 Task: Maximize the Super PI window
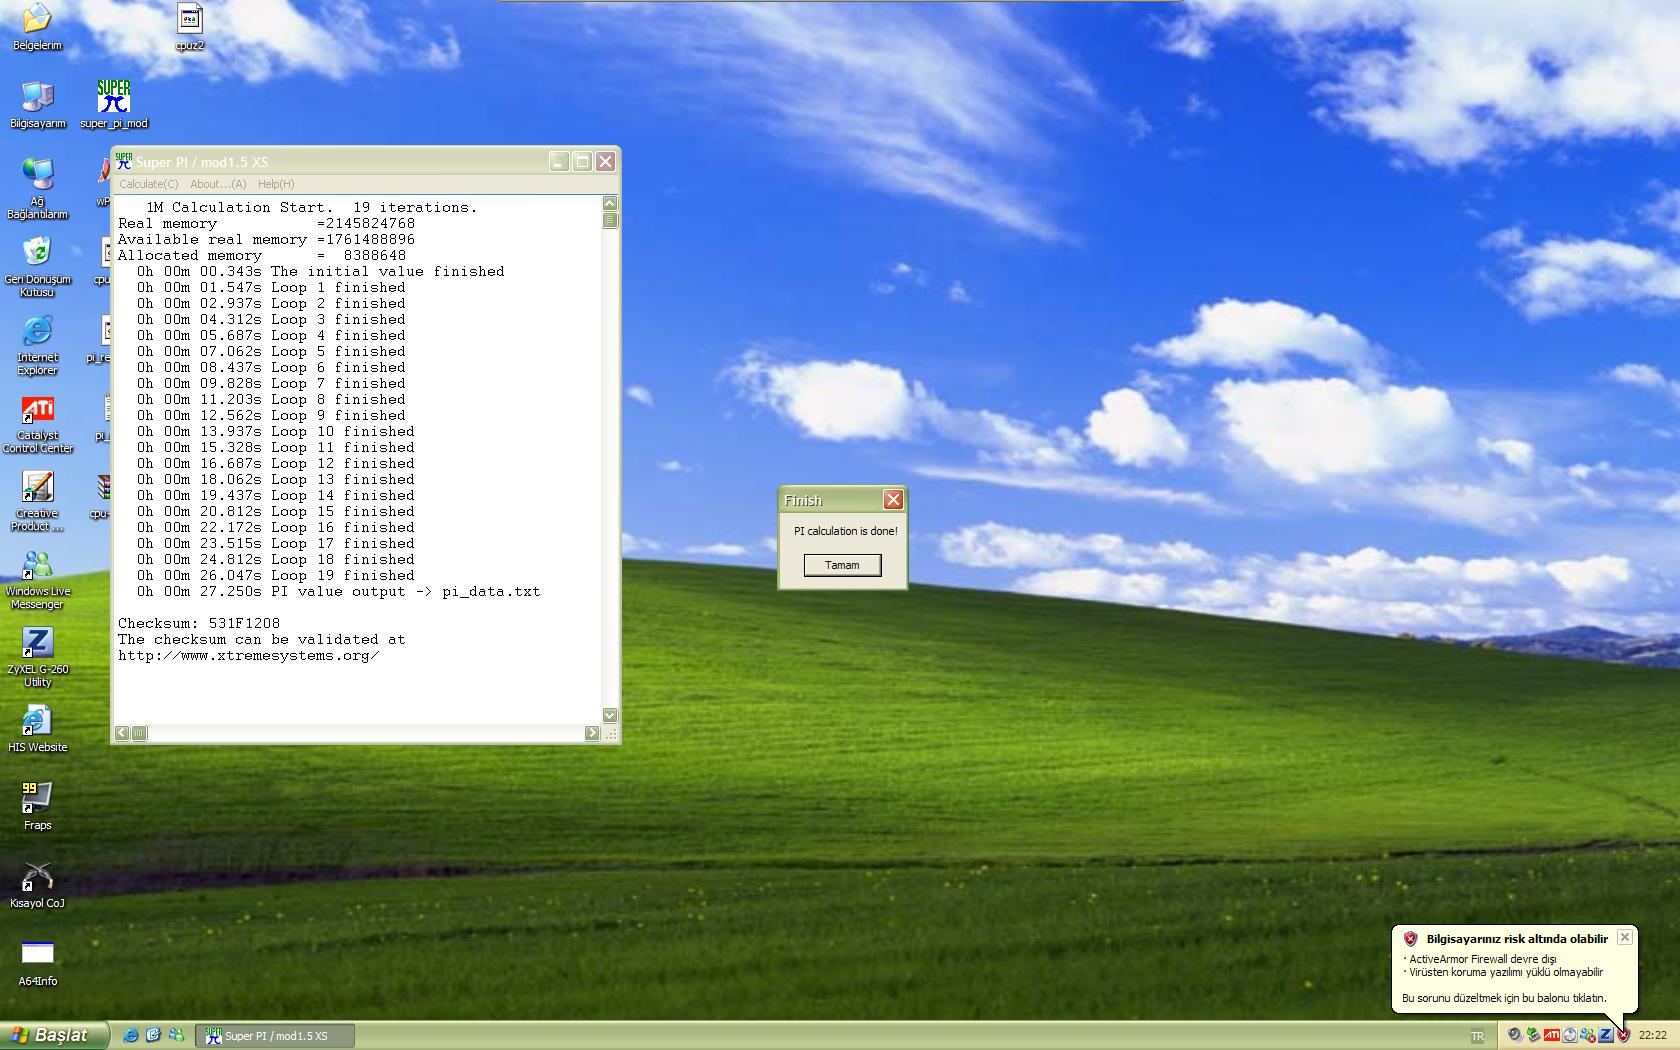click(582, 161)
